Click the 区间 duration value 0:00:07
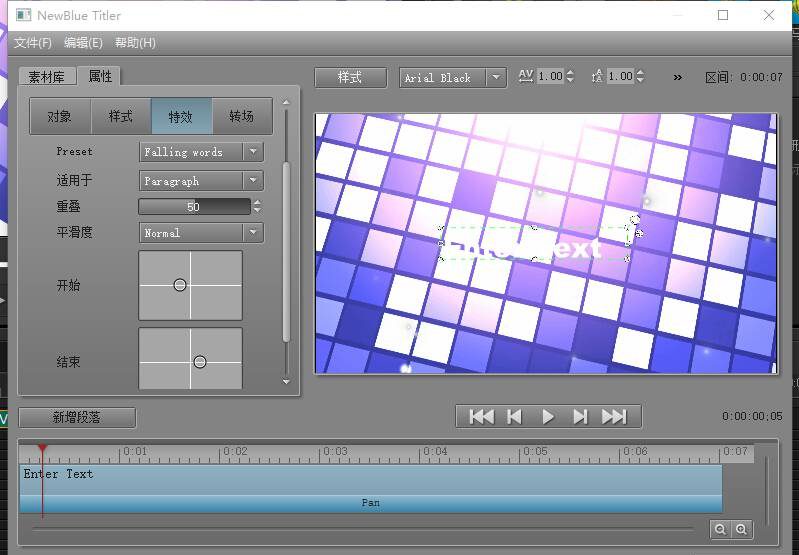The width and height of the screenshot is (799, 555). tap(761, 77)
